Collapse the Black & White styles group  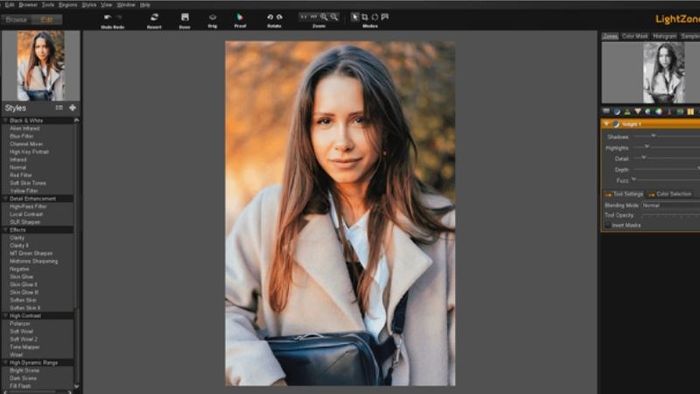[x=6, y=120]
